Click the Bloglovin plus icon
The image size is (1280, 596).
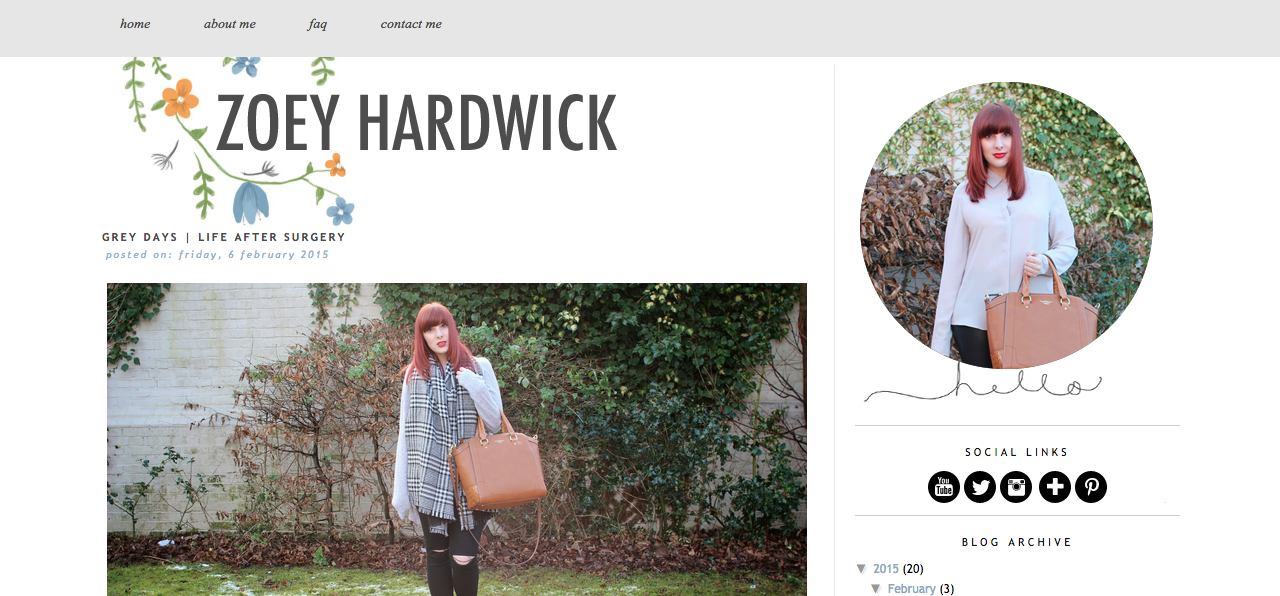pos(1055,487)
